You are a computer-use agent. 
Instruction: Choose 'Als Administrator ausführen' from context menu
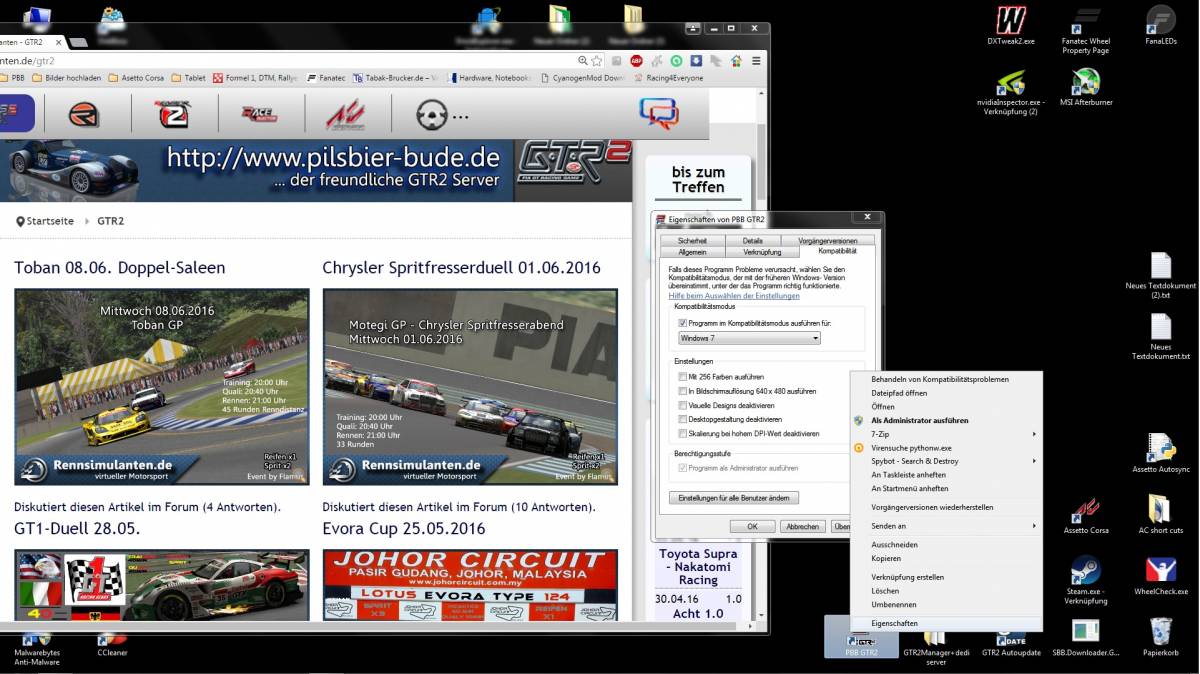pyautogui.click(x=919, y=421)
